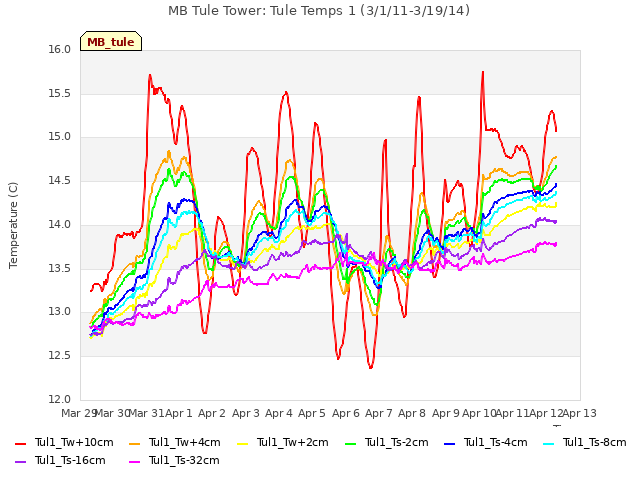
Task: Click the Apr 3 x-axis date label
Action: (246, 413)
